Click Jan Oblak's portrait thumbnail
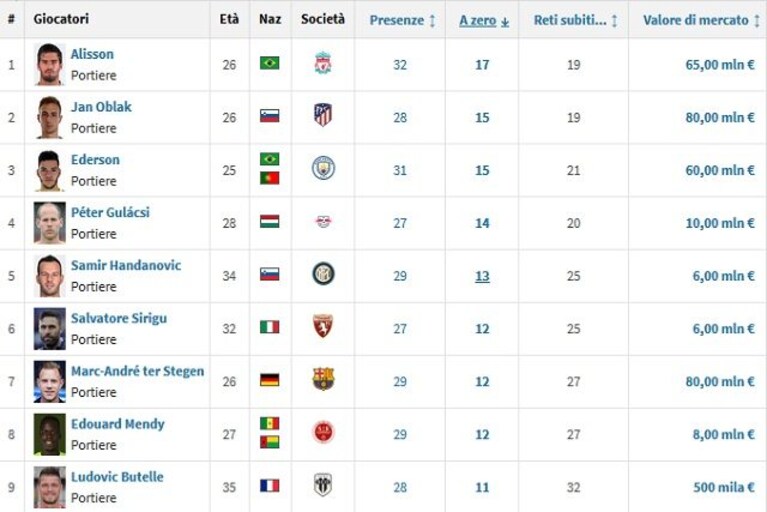767x512 pixels. point(49,117)
